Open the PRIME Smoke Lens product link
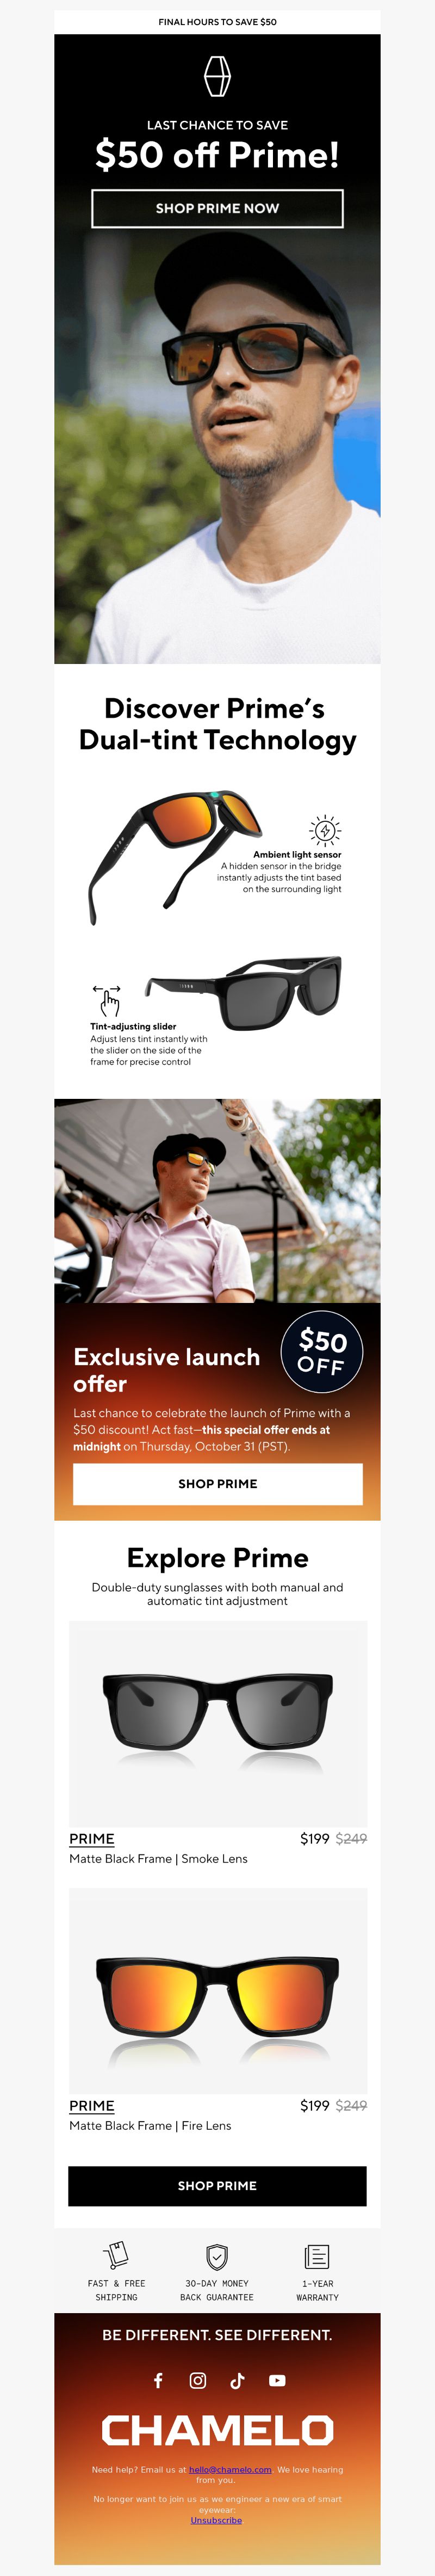435x2576 pixels. [x=92, y=1838]
